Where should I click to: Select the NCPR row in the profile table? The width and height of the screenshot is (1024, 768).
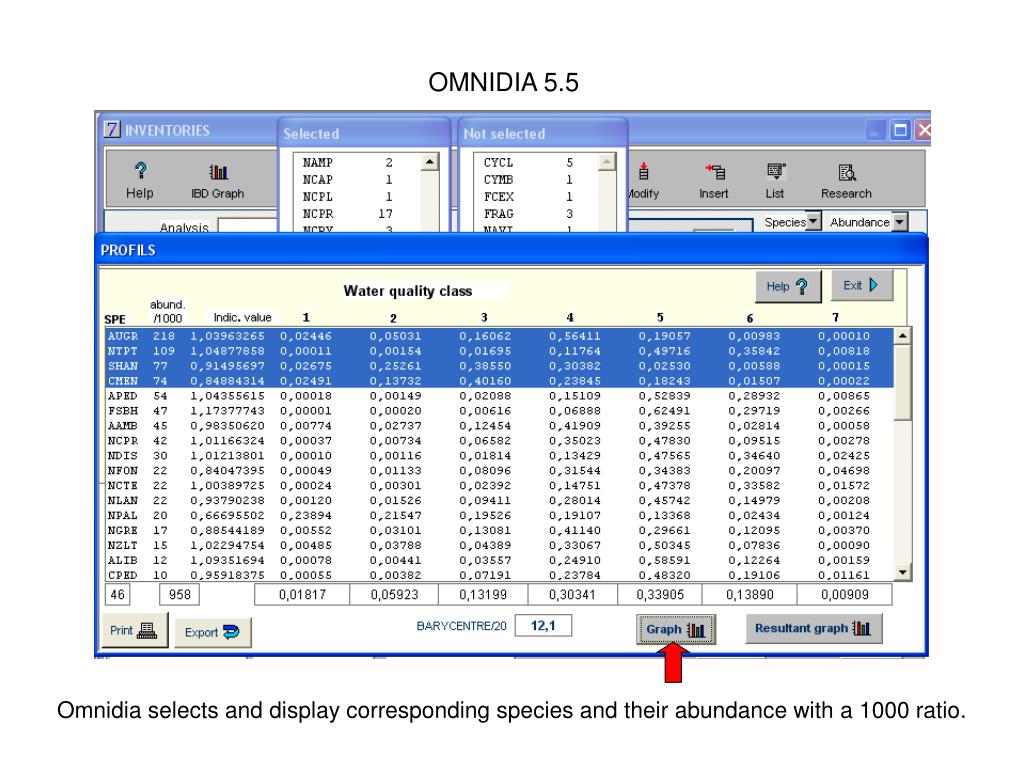(500, 441)
